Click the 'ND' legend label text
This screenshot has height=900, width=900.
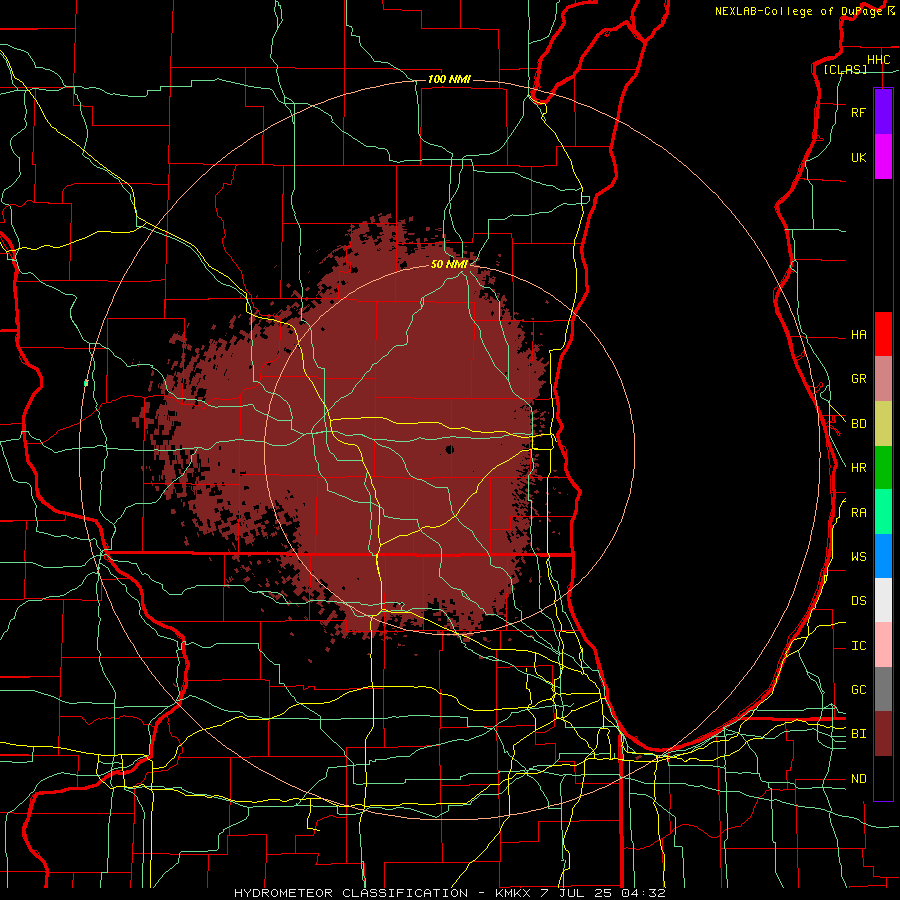[x=858, y=778]
